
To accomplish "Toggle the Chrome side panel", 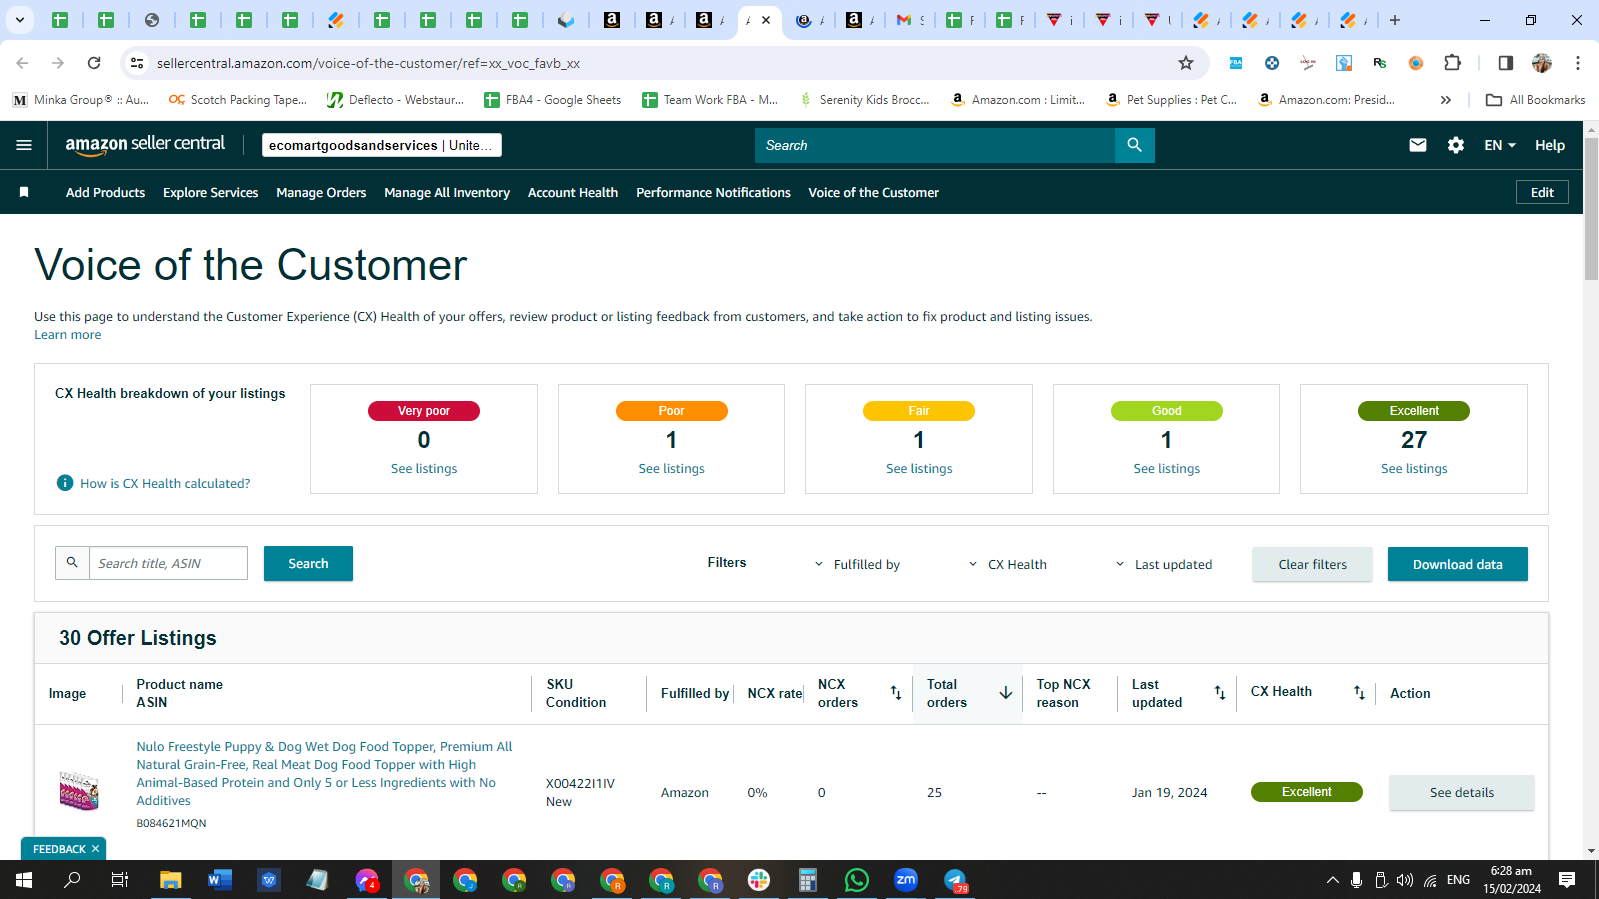I will pos(1506,63).
